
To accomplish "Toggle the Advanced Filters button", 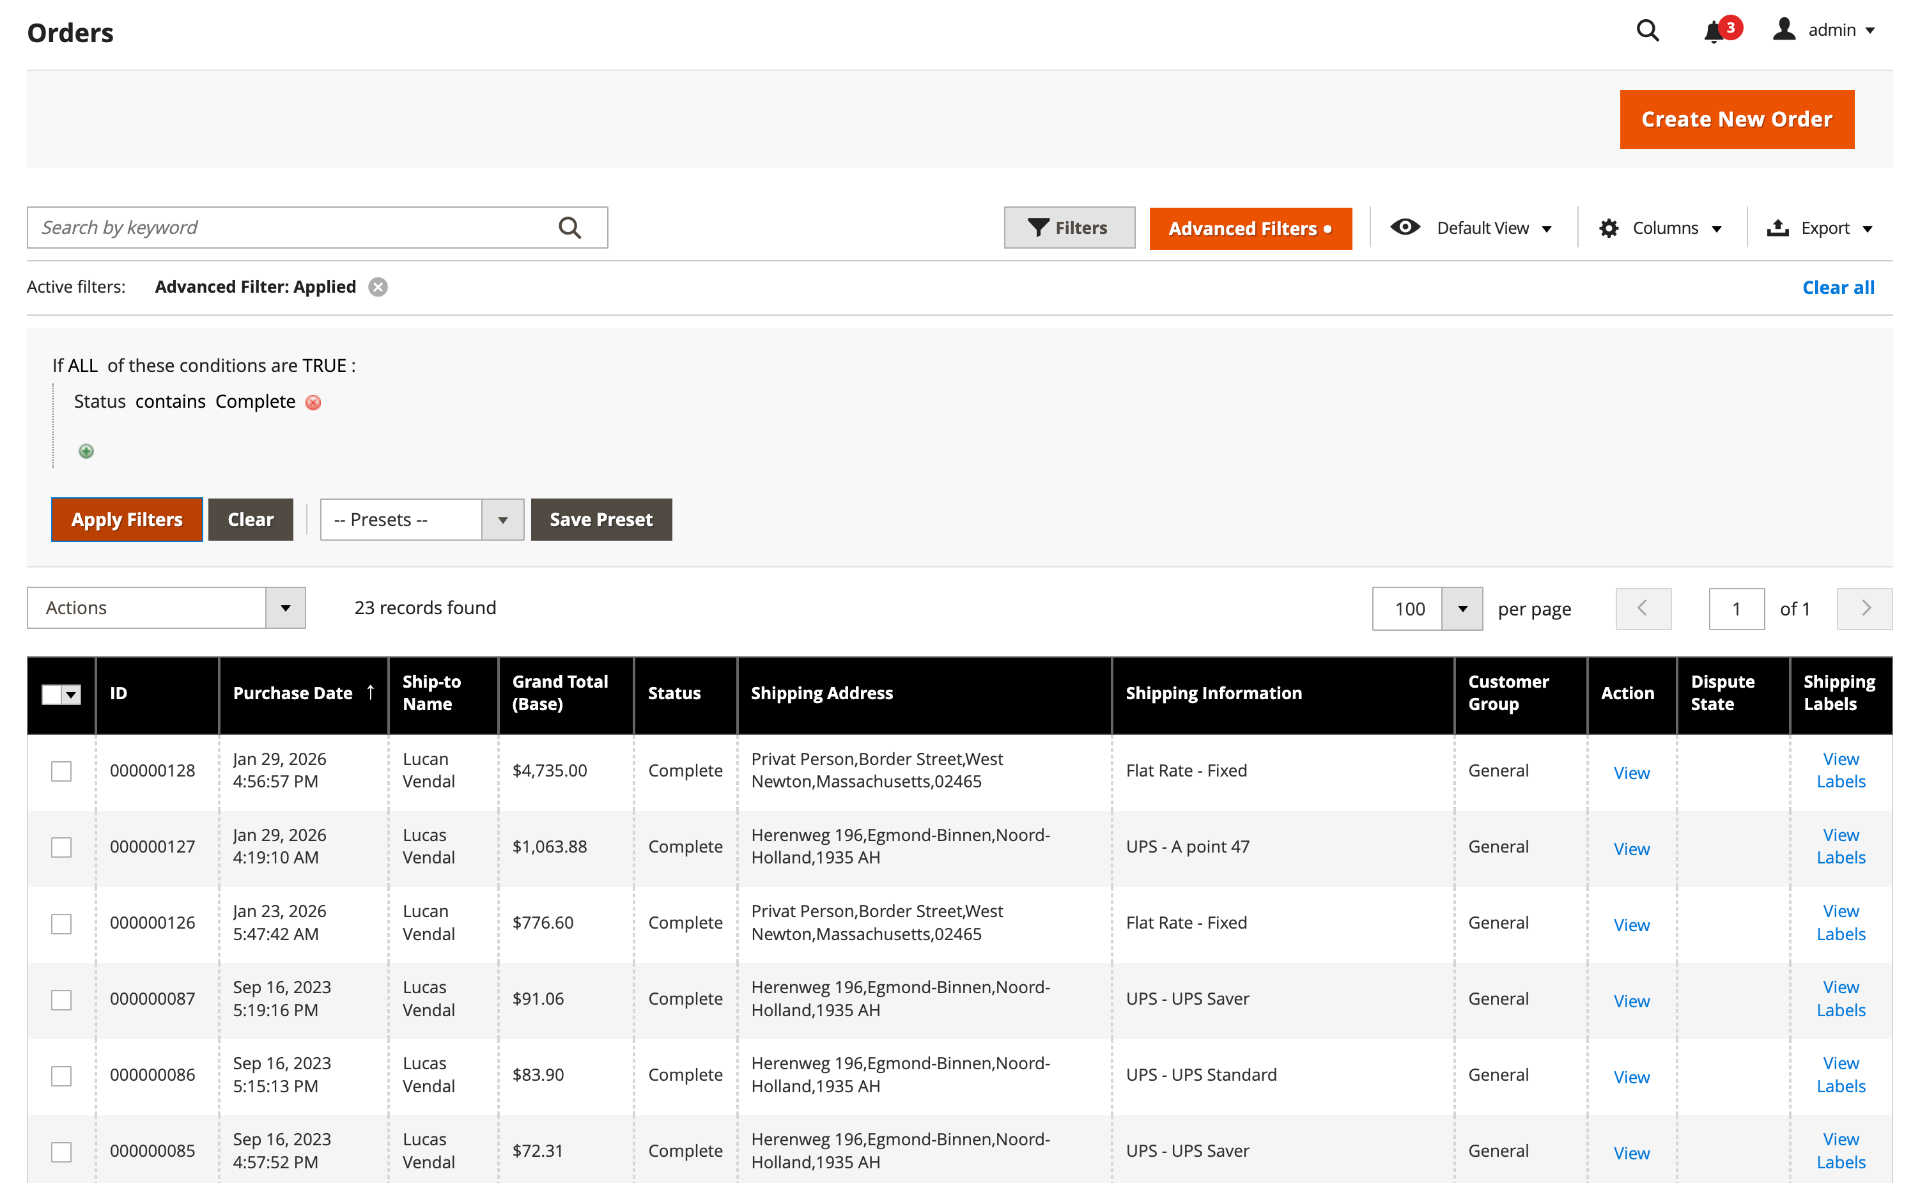I will click(x=1250, y=229).
